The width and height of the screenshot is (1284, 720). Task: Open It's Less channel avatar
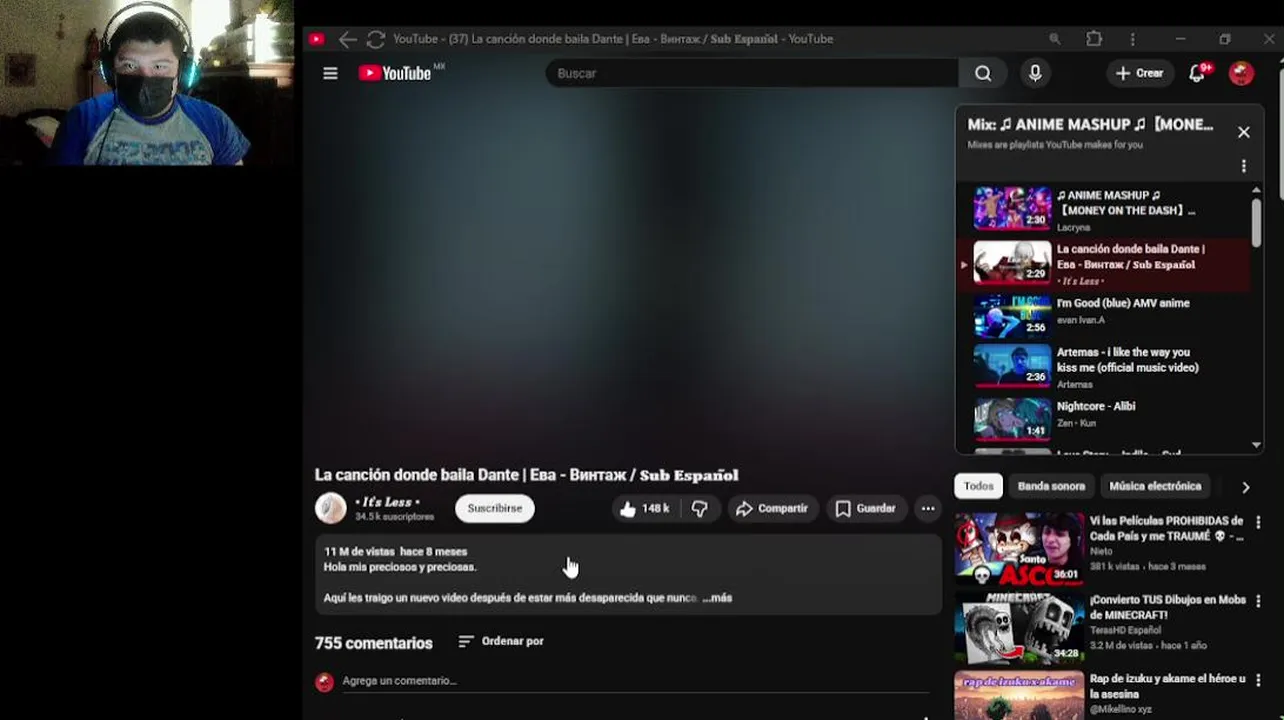point(331,508)
